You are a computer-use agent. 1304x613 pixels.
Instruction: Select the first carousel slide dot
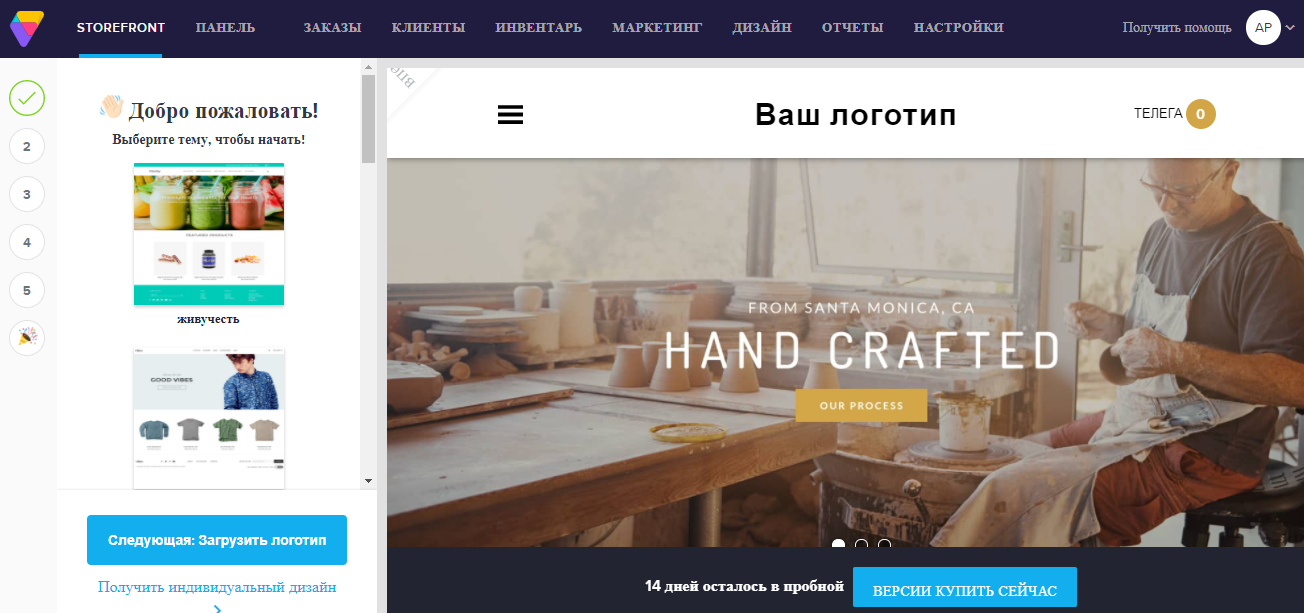tap(838, 544)
